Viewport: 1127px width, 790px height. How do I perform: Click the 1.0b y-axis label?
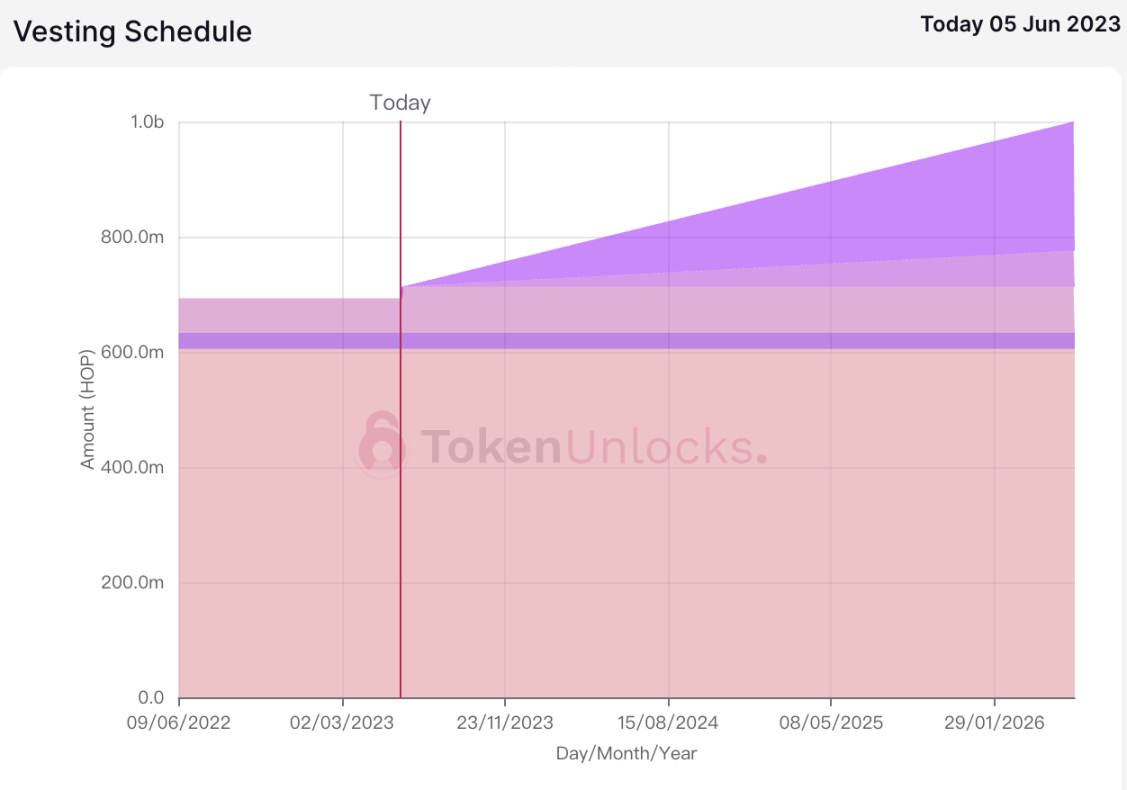pyautogui.click(x=147, y=122)
